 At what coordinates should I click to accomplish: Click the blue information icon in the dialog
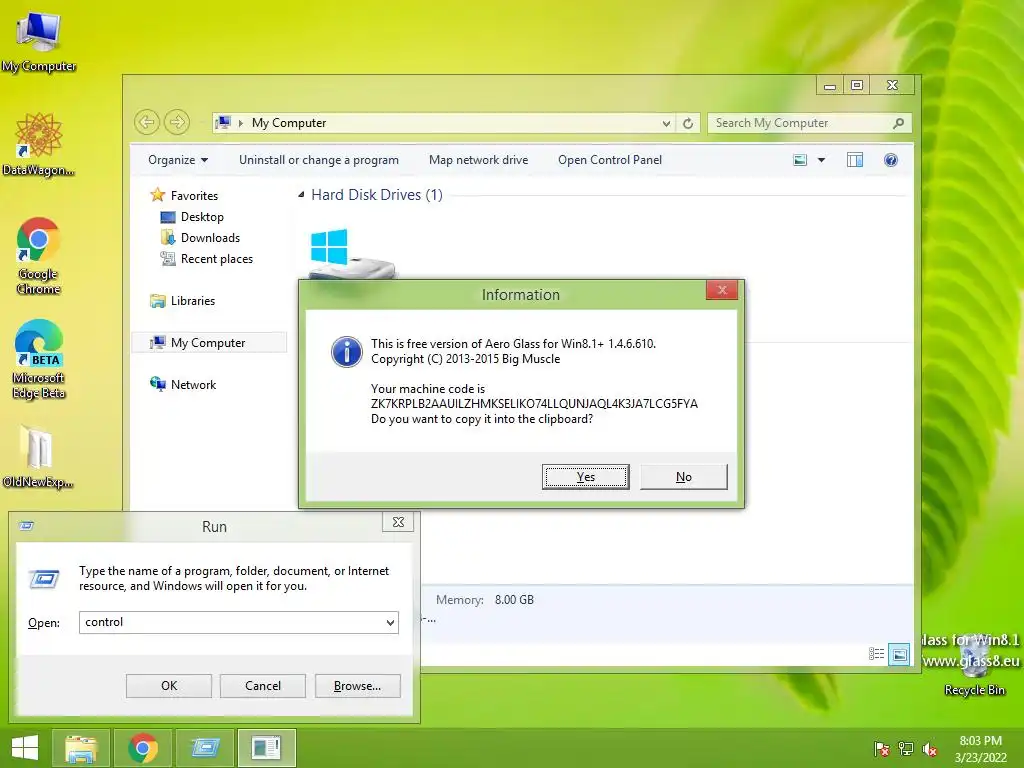click(347, 352)
